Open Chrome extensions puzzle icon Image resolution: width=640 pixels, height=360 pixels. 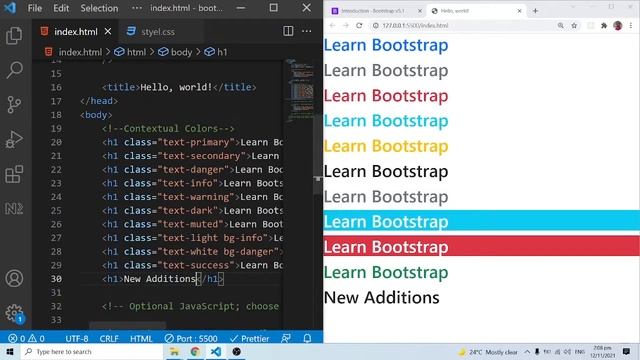[604, 26]
